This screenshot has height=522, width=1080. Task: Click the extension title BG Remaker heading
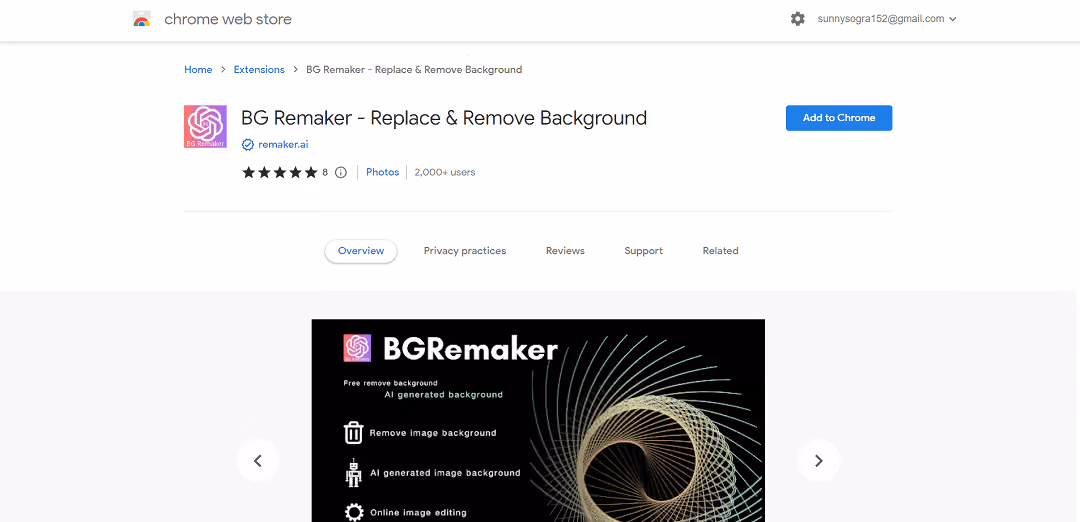[x=444, y=118]
